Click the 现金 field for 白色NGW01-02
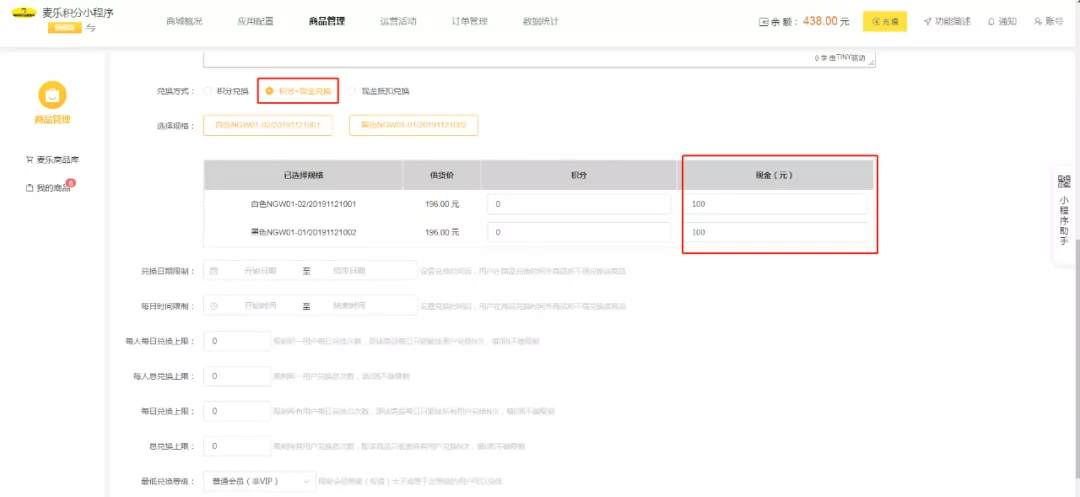This screenshot has height=497, width=1080. (777, 204)
